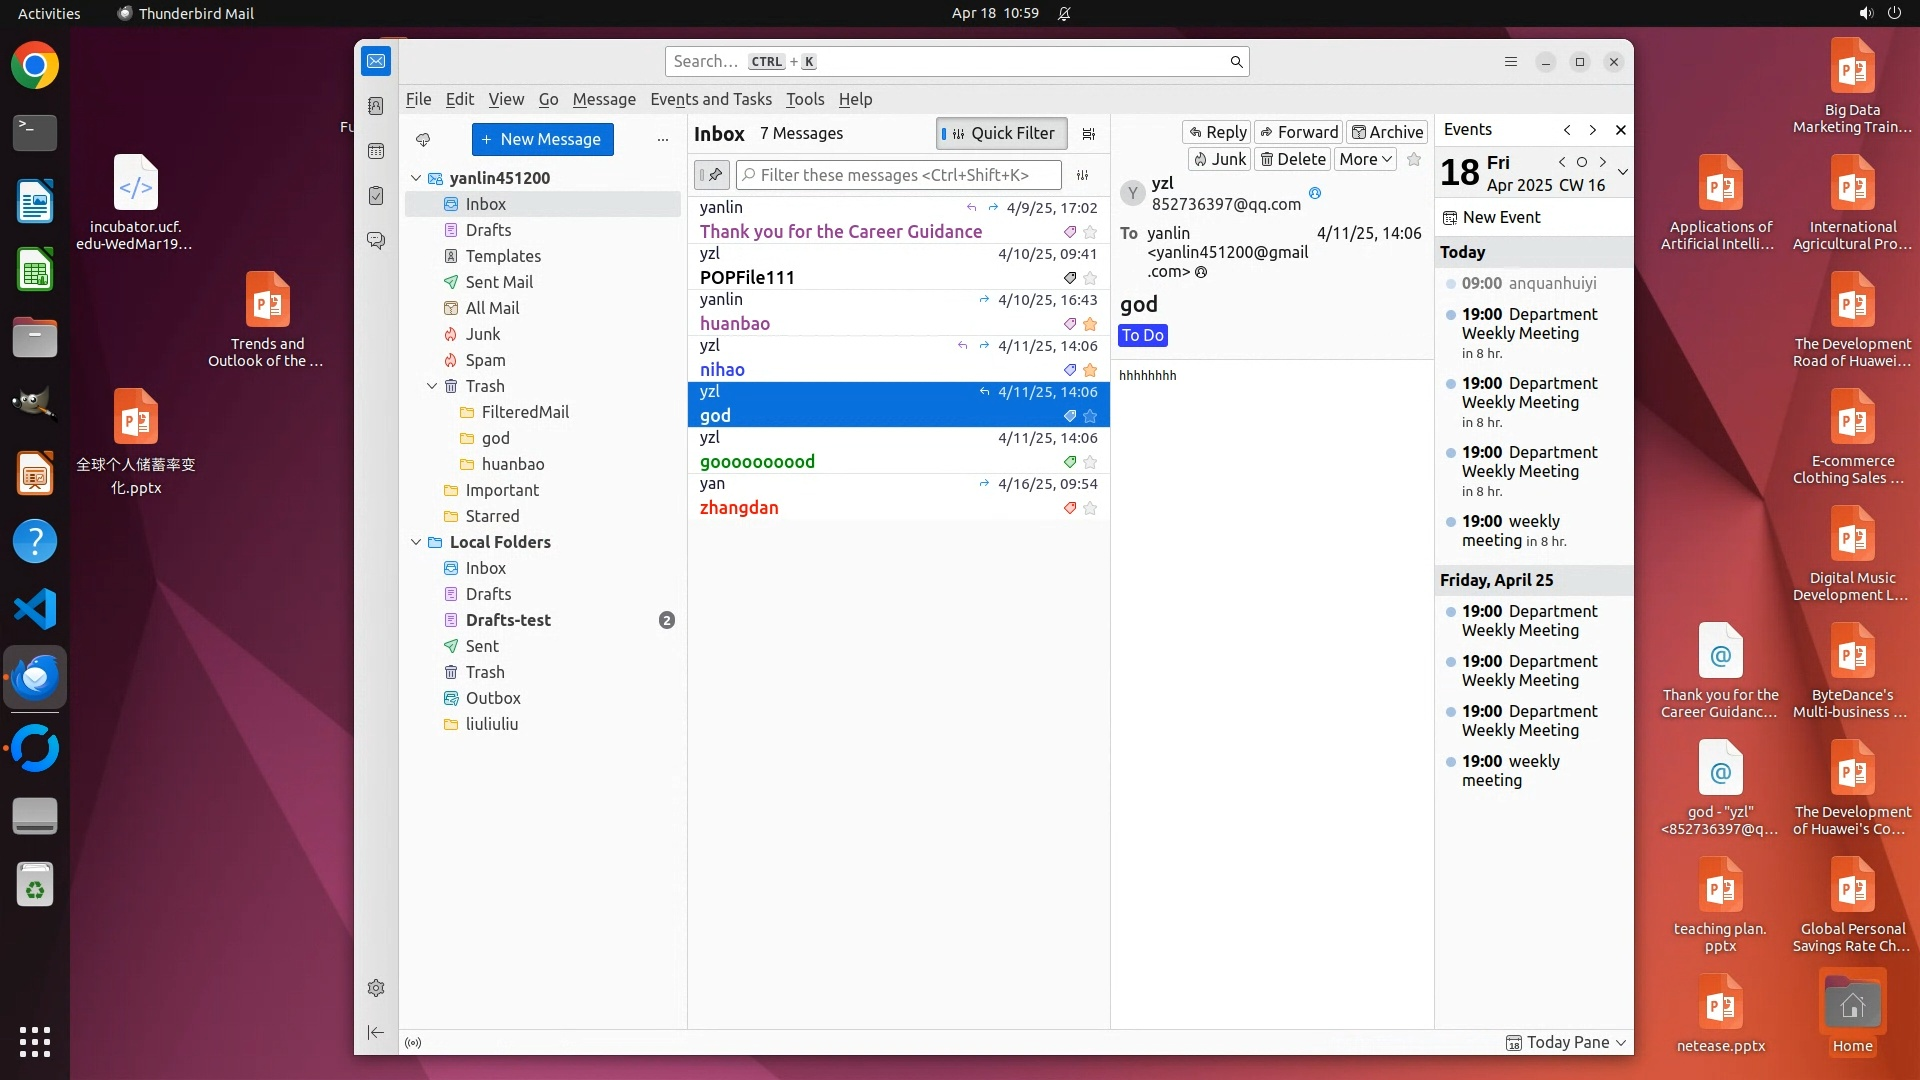Viewport: 1920px width, 1080px height.
Task: Collapse the yanlin451200 account tree
Action: 416,178
